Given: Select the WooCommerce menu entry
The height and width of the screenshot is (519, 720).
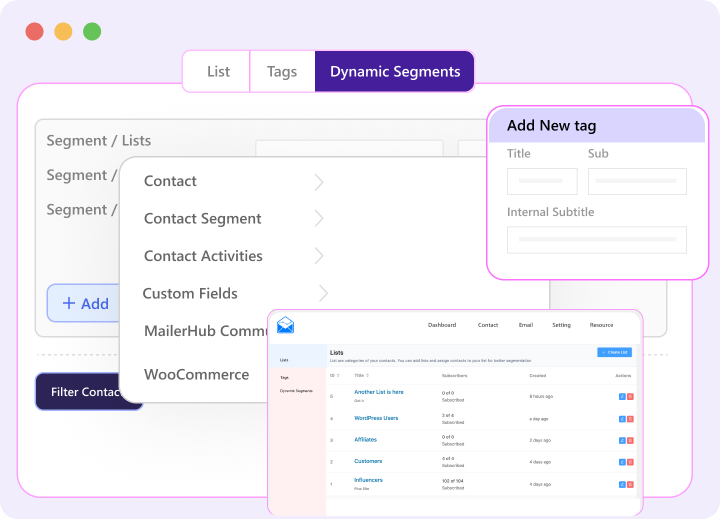Looking at the screenshot, I should click(196, 375).
